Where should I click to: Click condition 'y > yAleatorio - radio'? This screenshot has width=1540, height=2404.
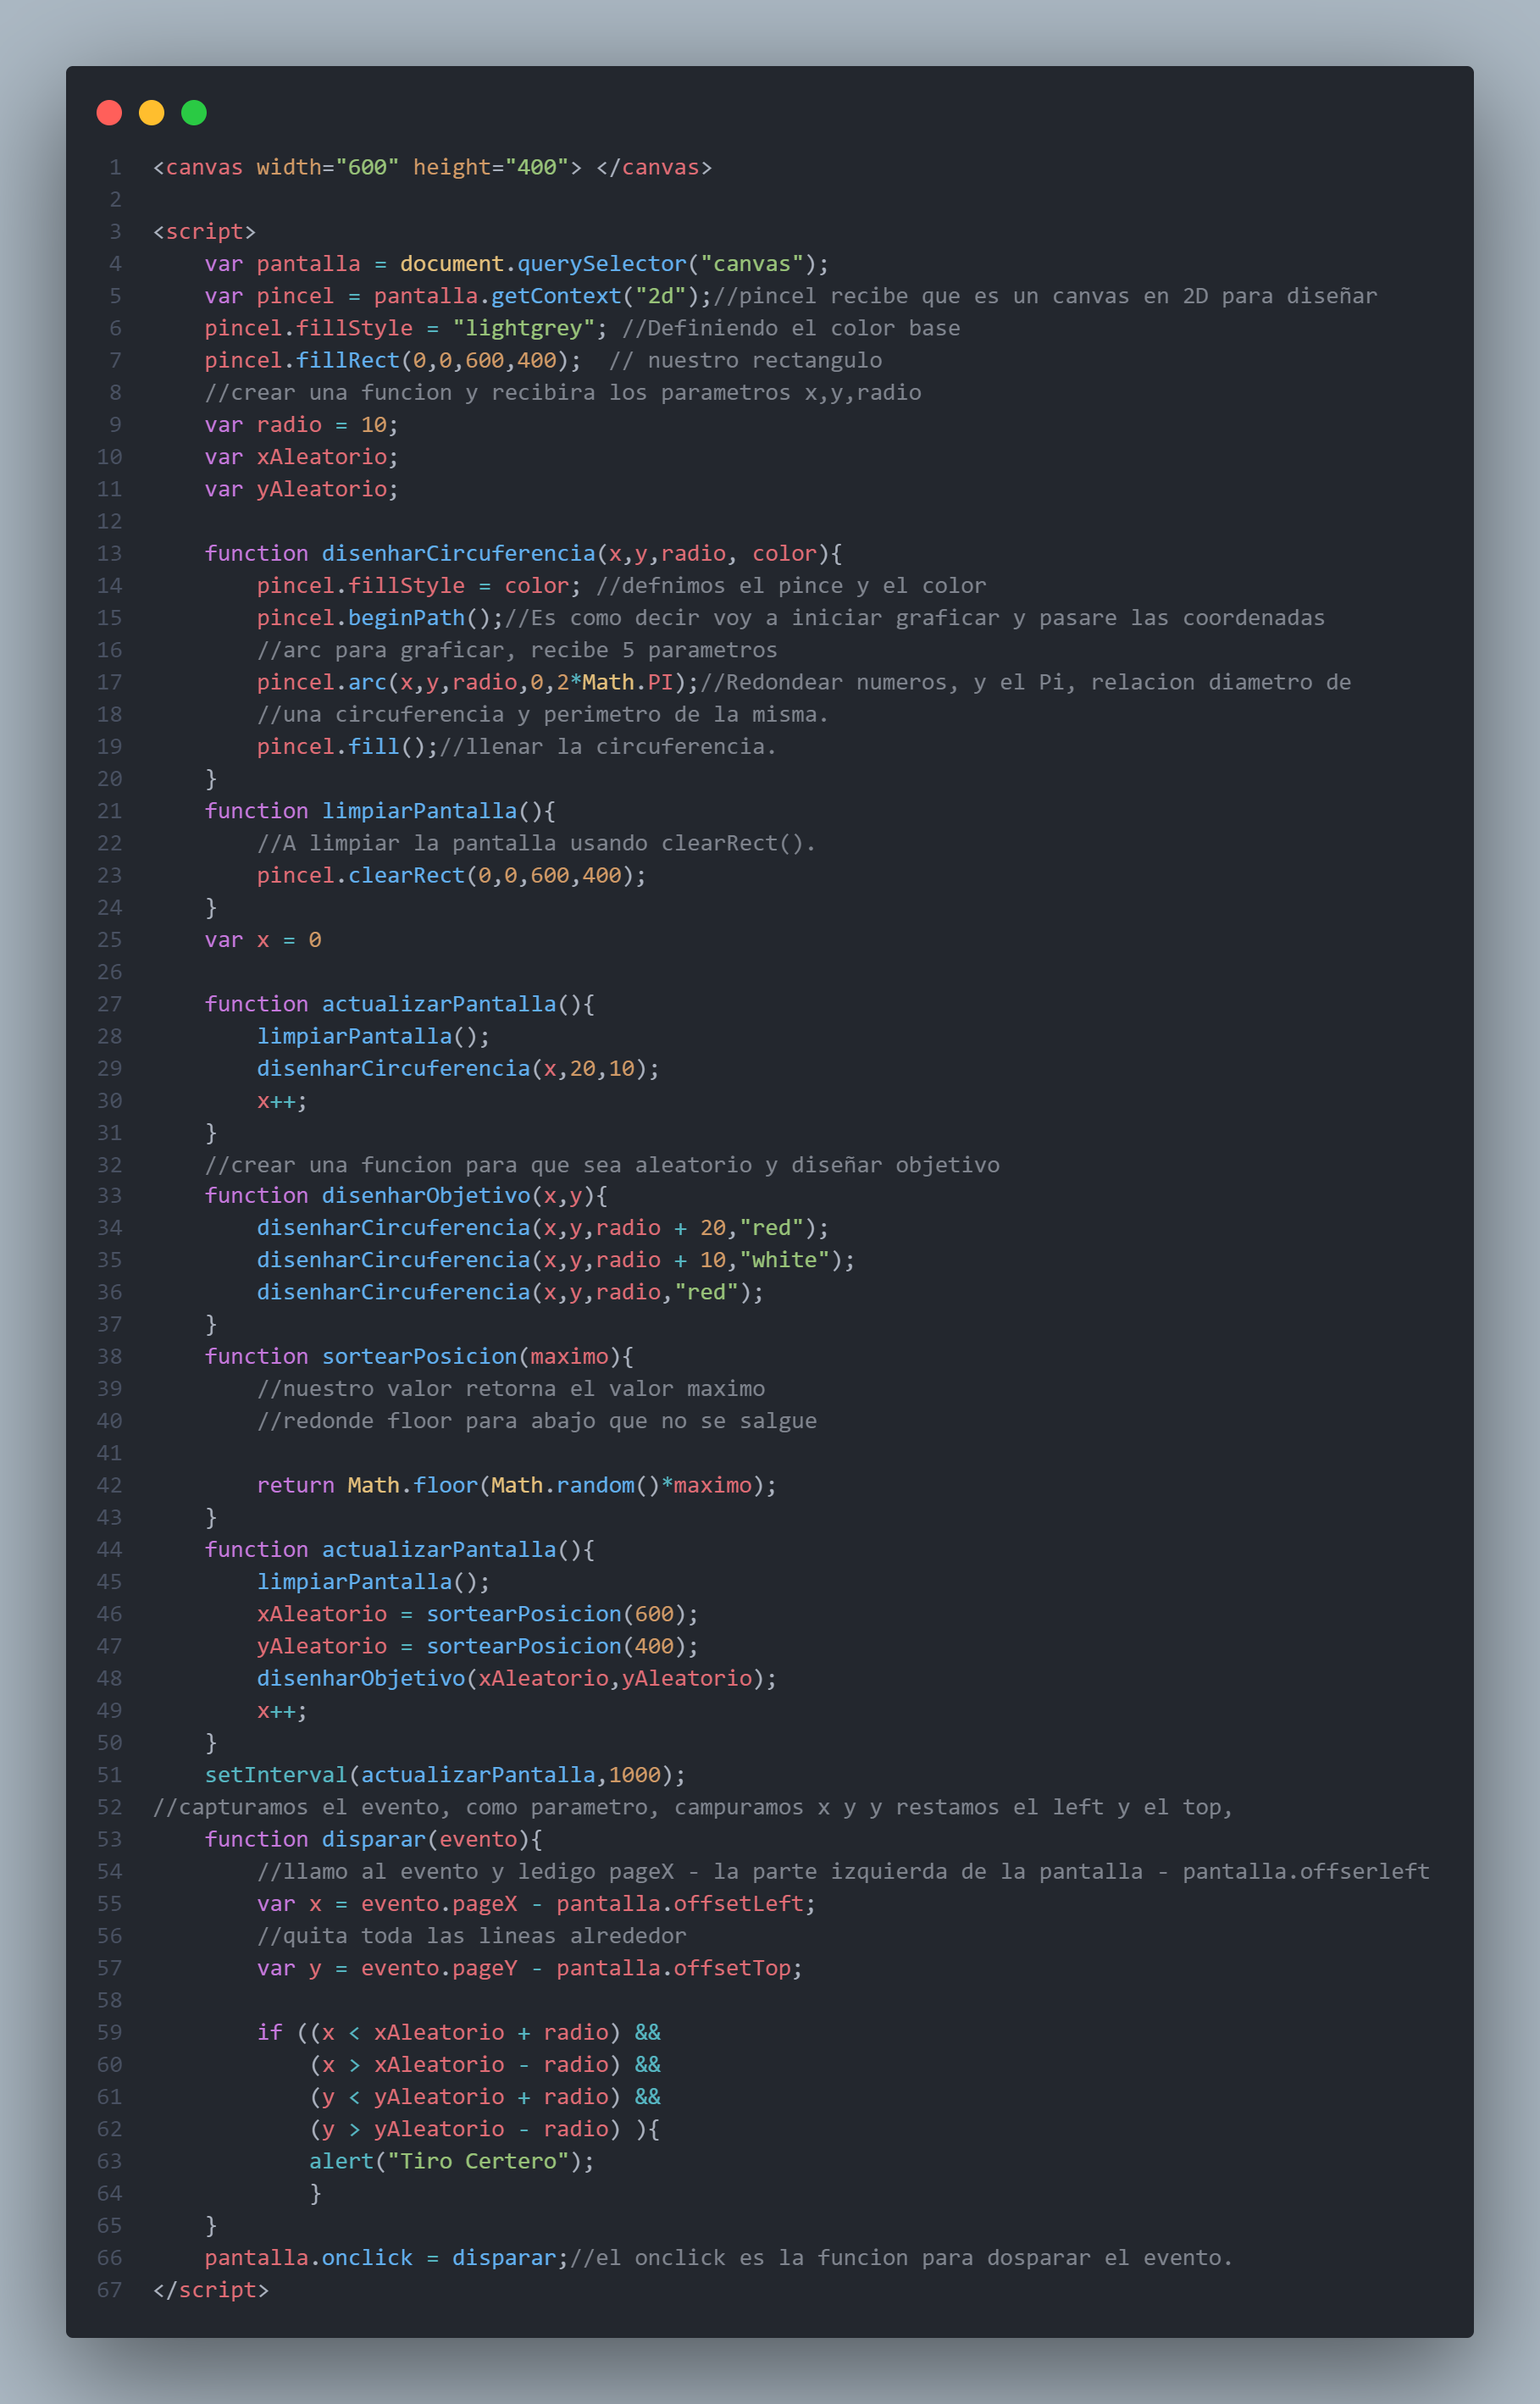(465, 2128)
